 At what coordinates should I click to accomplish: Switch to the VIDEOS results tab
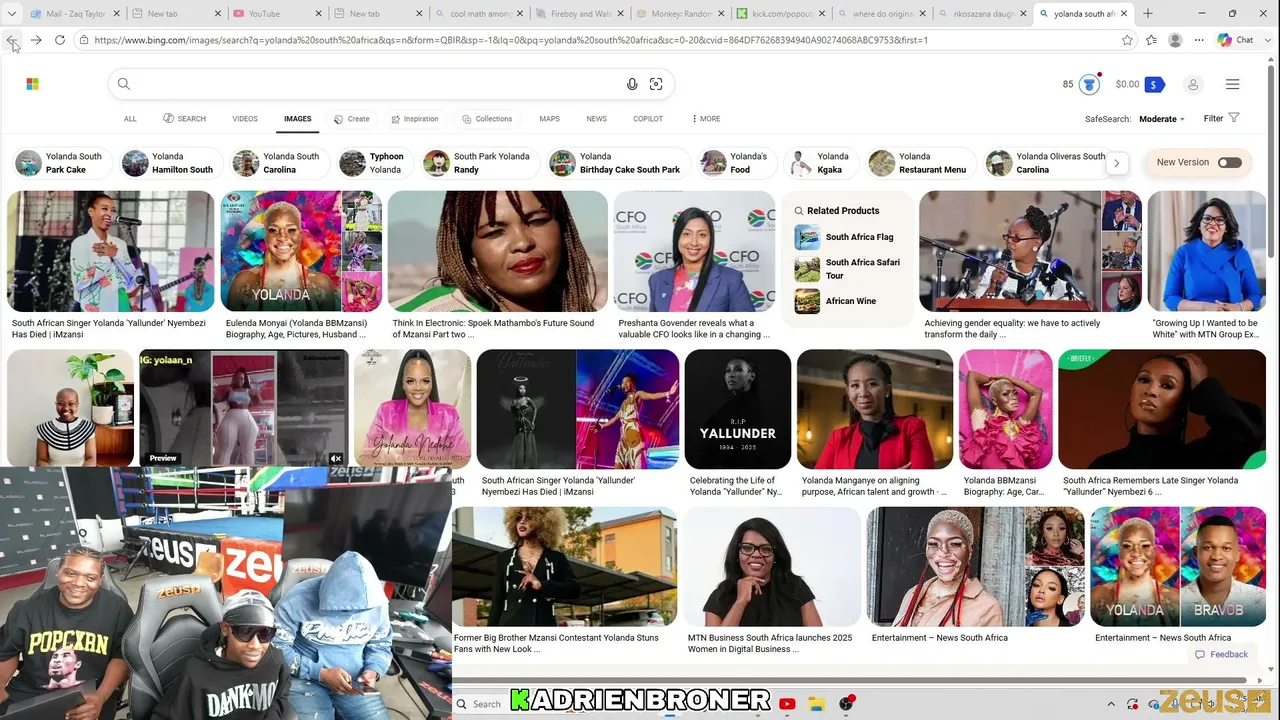tap(245, 119)
